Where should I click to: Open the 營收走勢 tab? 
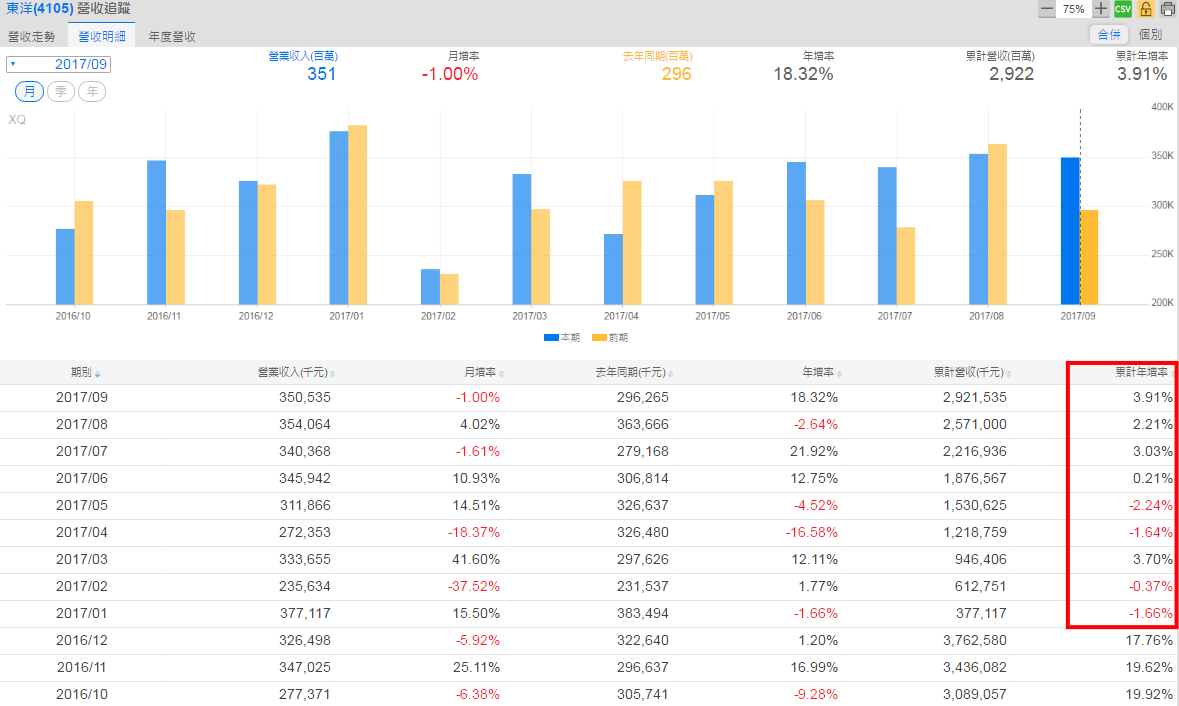(x=32, y=36)
